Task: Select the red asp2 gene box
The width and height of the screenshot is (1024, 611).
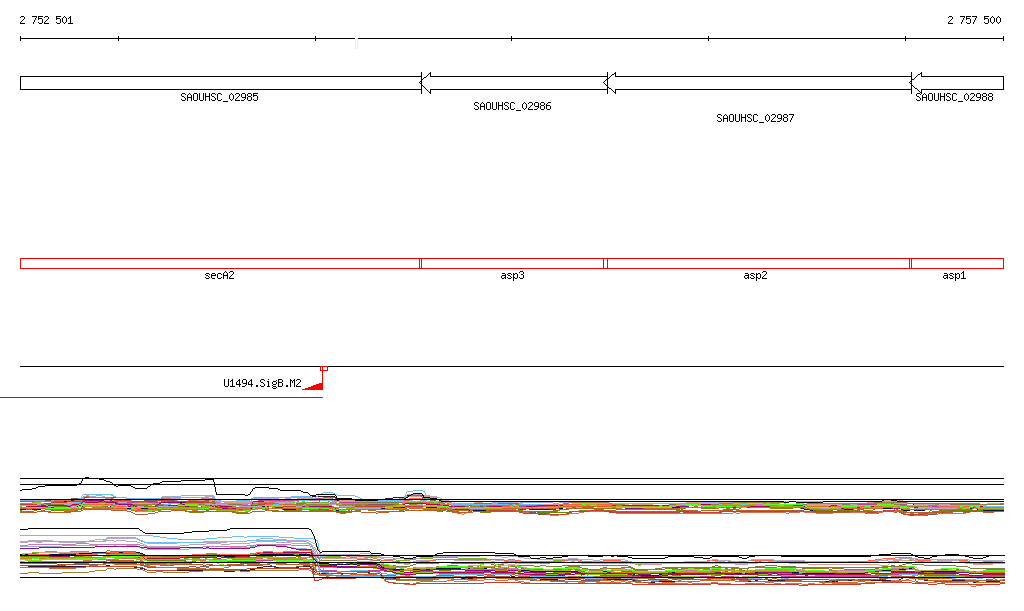Action: point(757,263)
